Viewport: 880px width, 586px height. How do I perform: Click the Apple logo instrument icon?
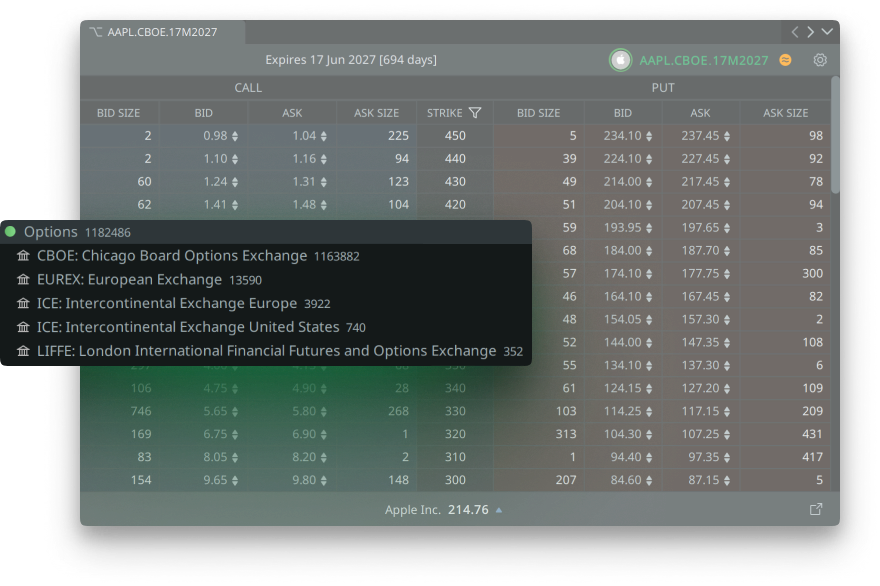click(x=620, y=60)
